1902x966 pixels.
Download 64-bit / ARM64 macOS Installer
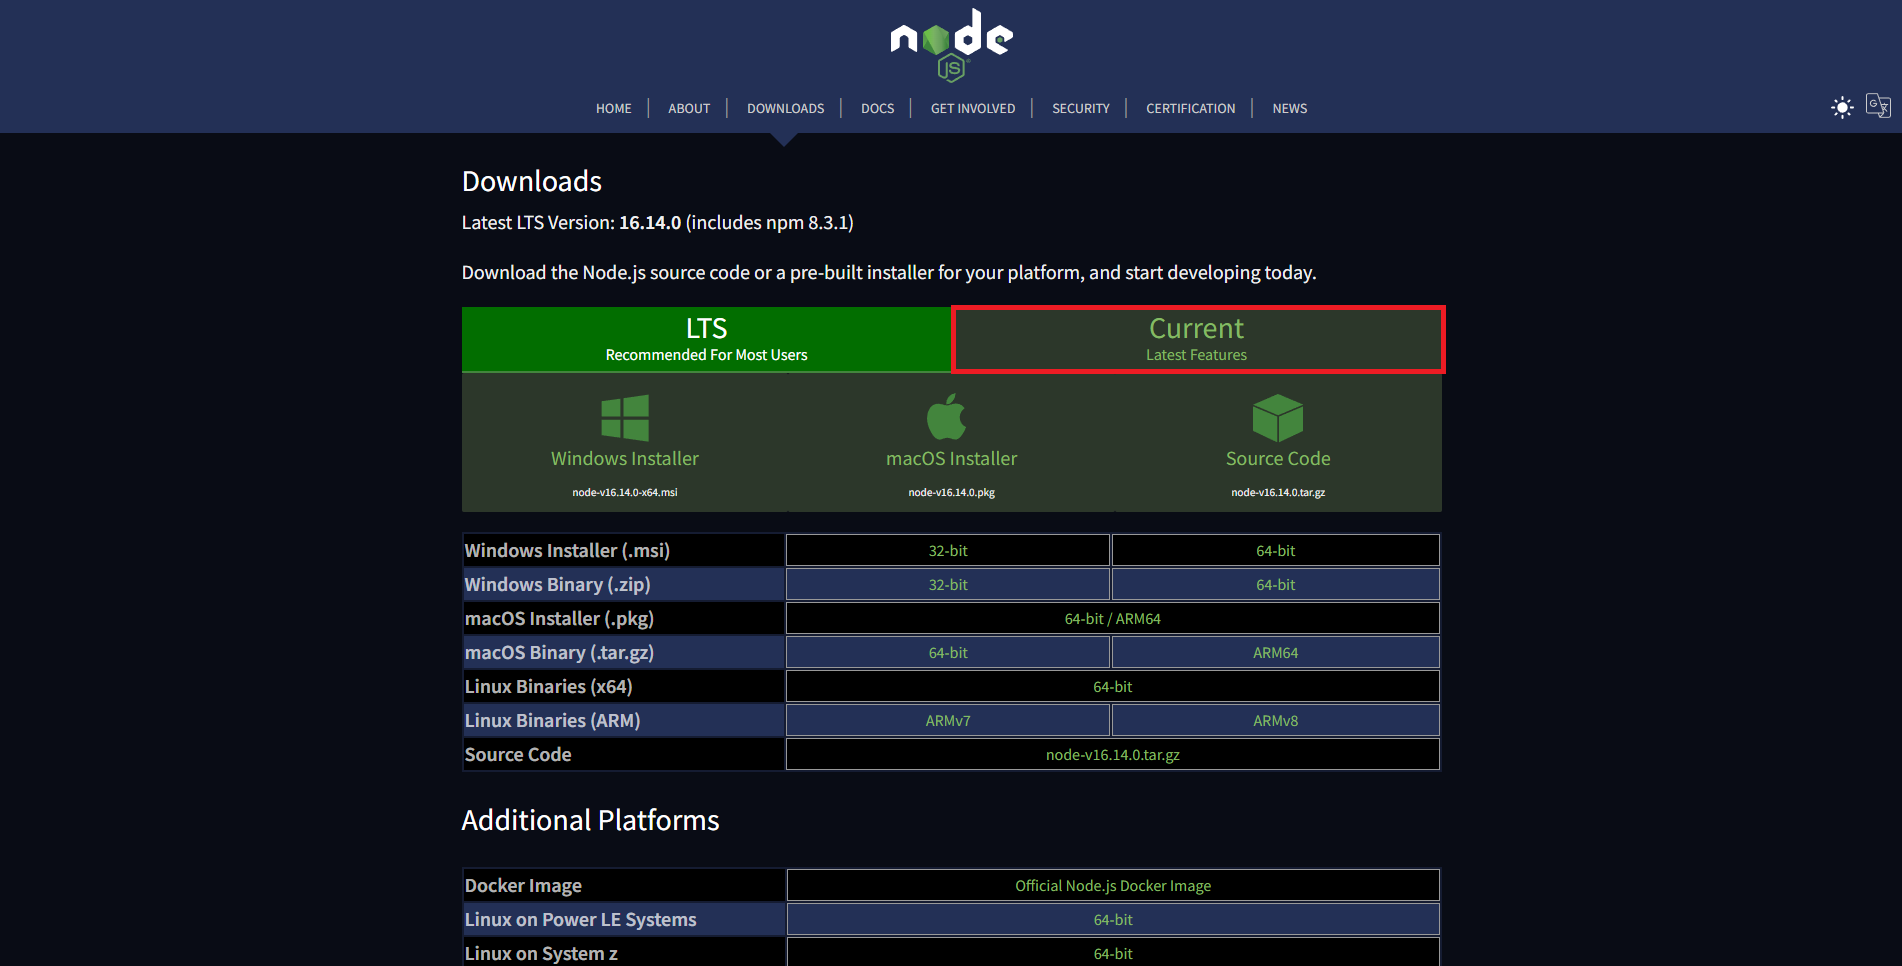[x=1113, y=618]
